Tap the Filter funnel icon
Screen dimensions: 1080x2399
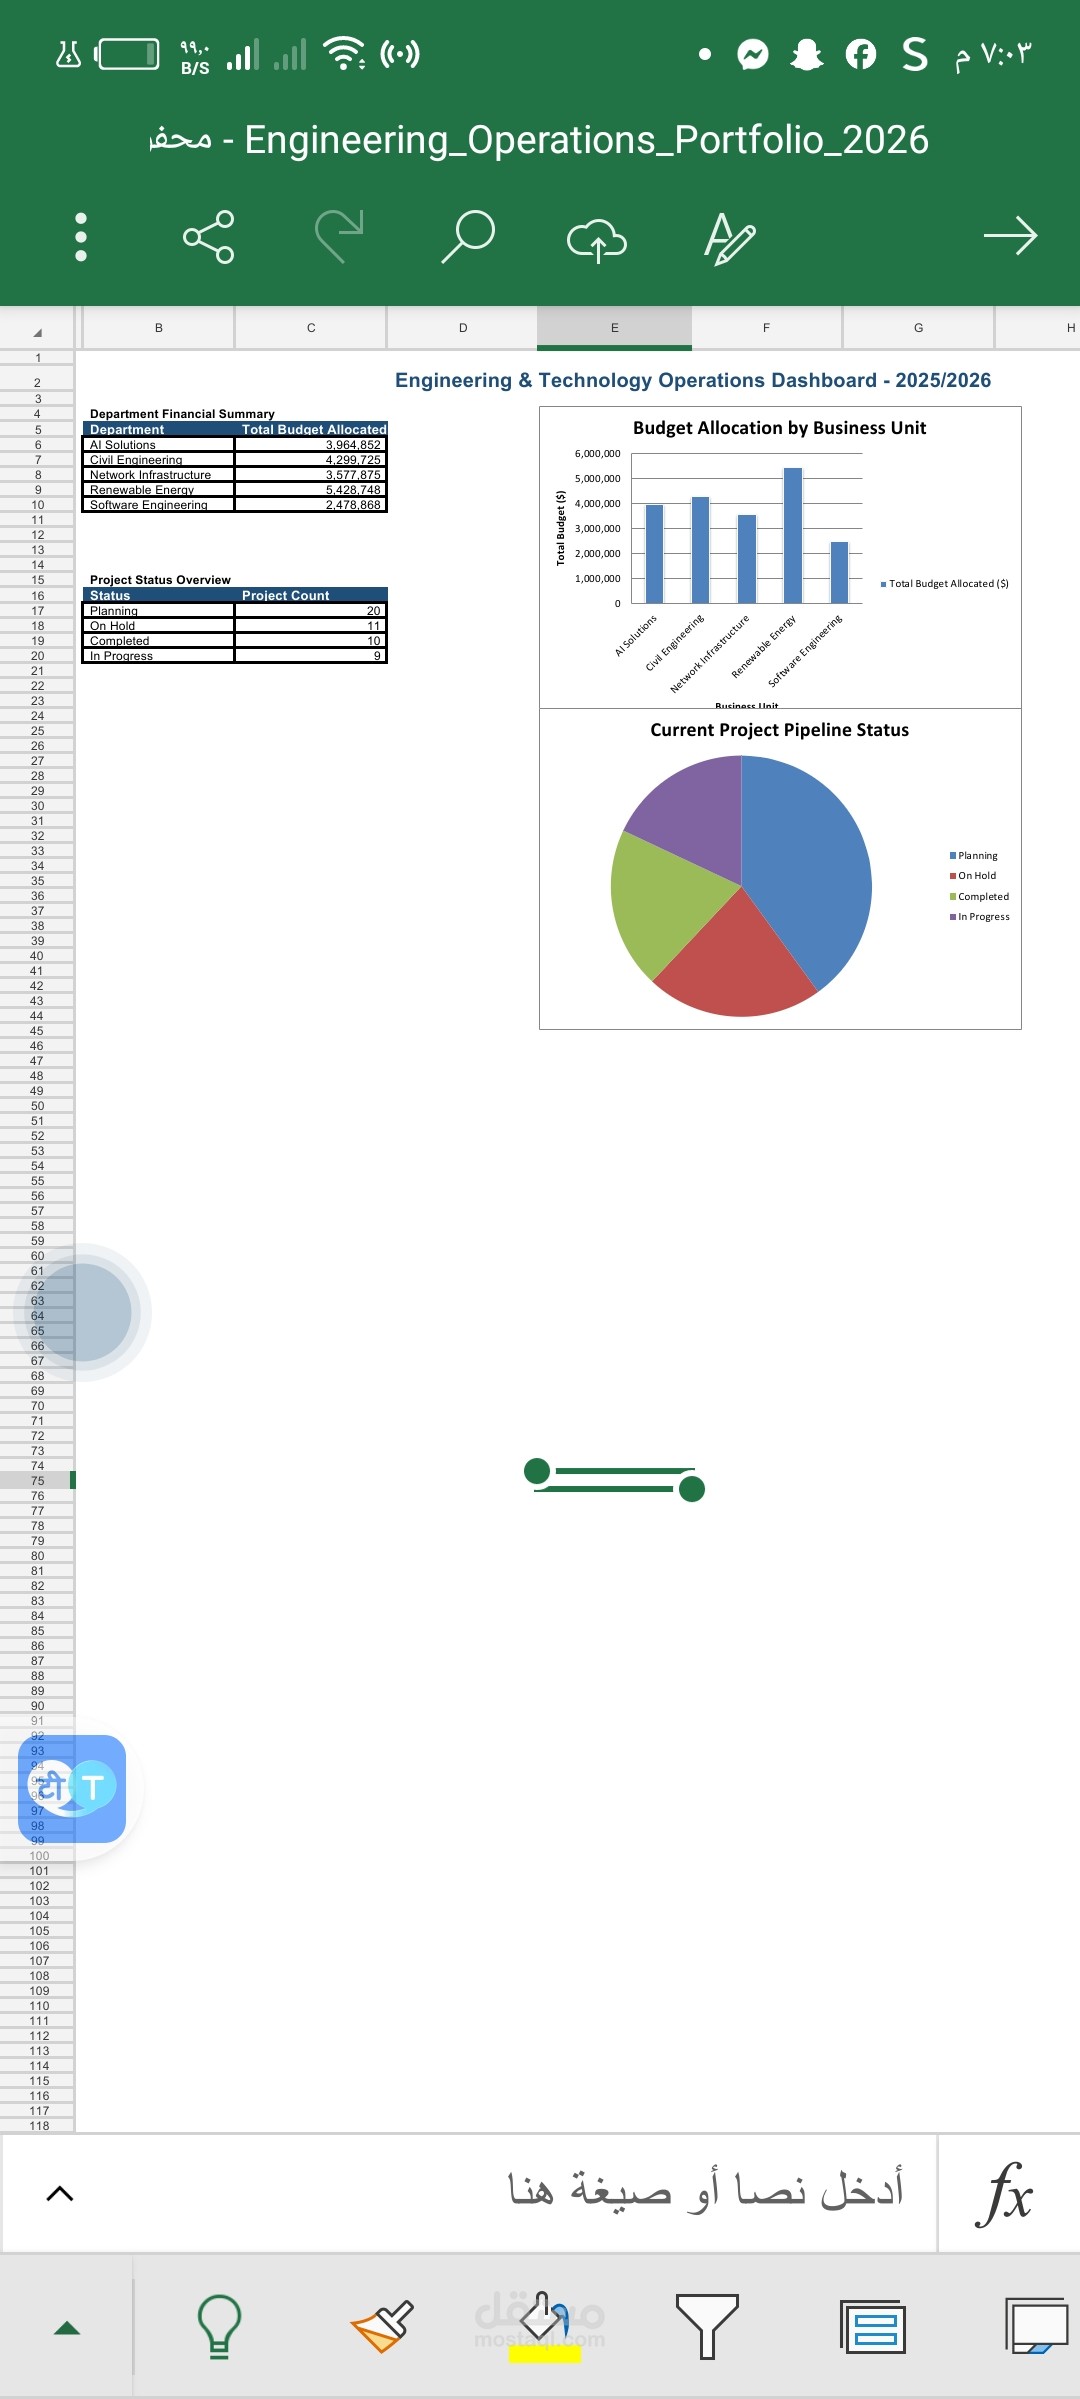click(707, 2326)
